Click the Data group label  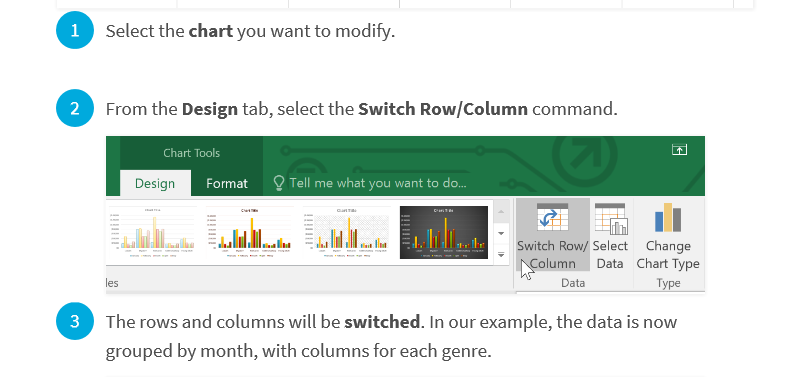pyautogui.click(x=573, y=283)
